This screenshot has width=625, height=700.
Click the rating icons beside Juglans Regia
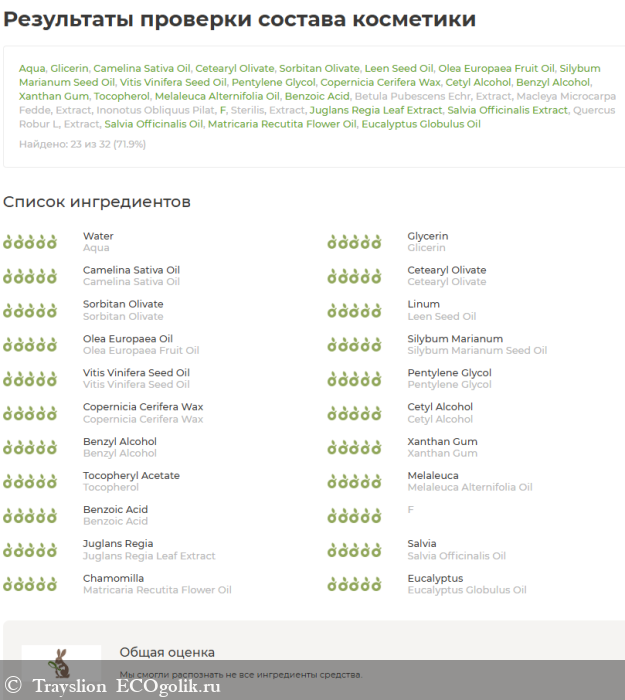30,550
